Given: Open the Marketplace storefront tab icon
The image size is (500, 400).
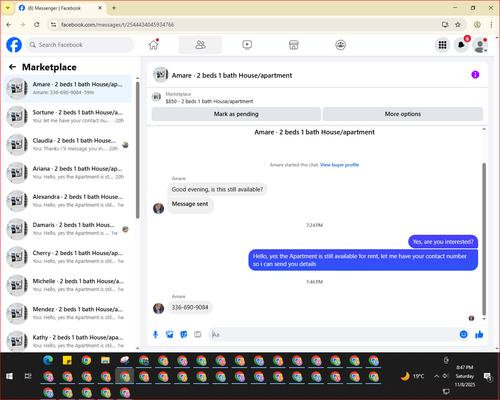Looking at the screenshot, I should click(x=294, y=45).
